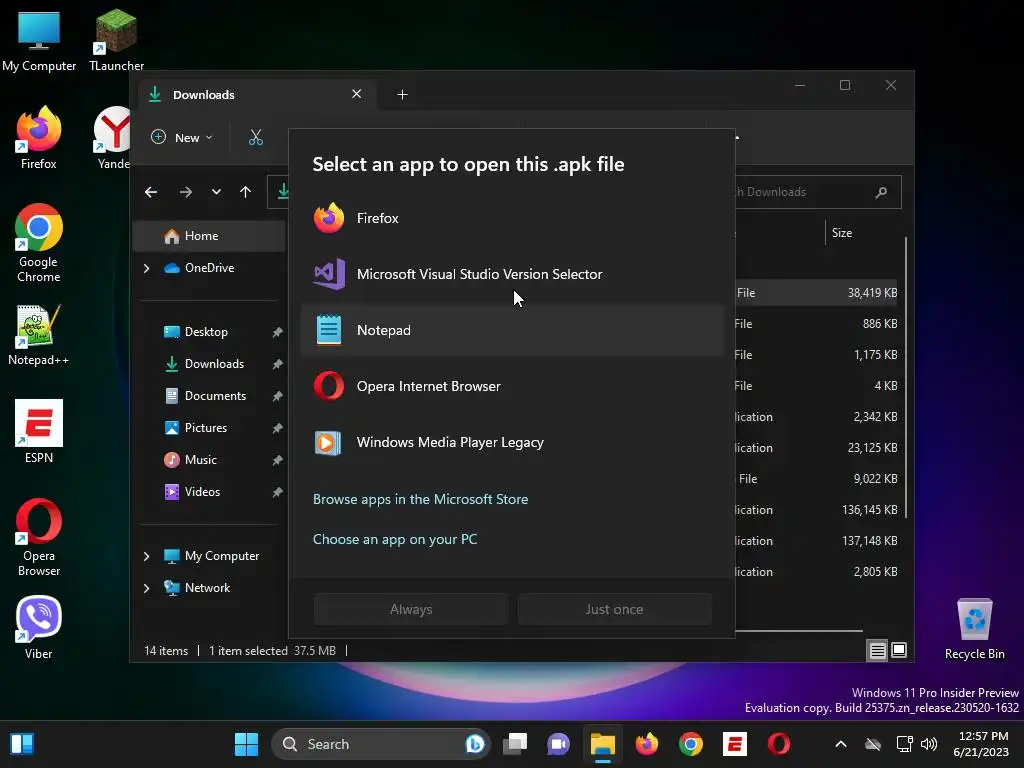Open recent locations dropdown chevron
This screenshot has height=768, width=1024.
216,192
